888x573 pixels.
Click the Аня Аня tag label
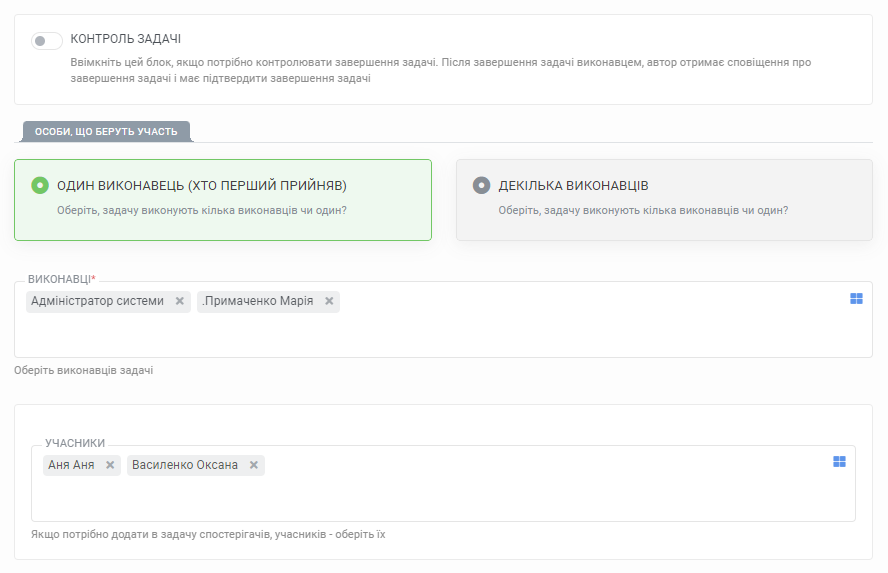71,465
